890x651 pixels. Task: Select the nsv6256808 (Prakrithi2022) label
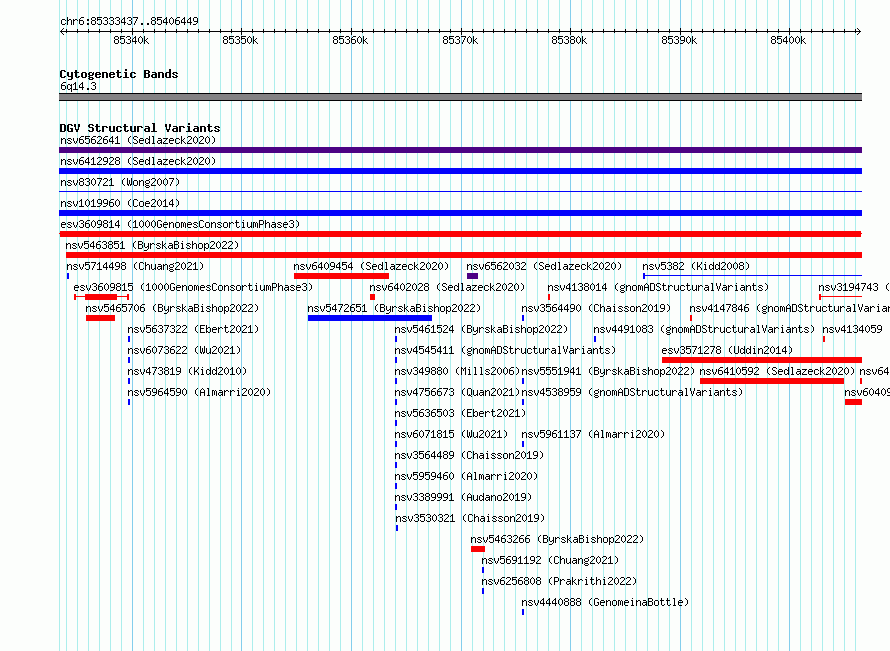click(x=559, y=581)
